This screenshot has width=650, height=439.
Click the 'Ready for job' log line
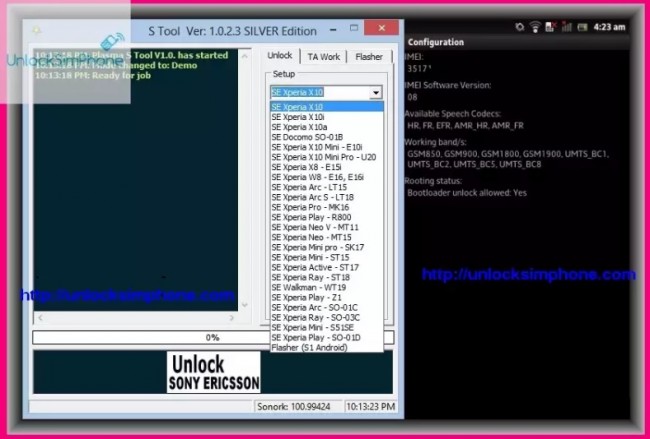(92, 75)
